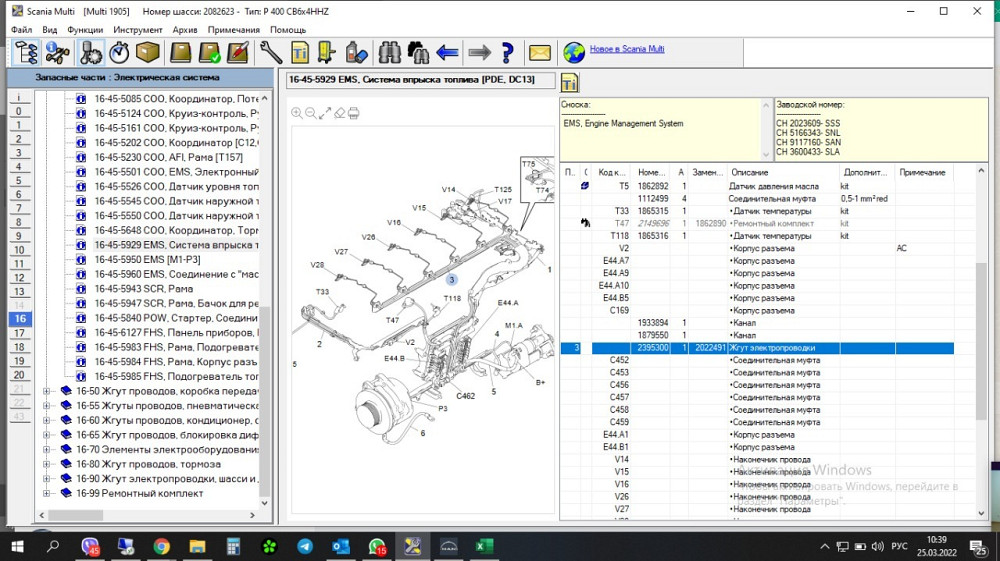This screenshot has height=561, width=1000.
Task: Open the Архив menu
Action: click(185, 30)
